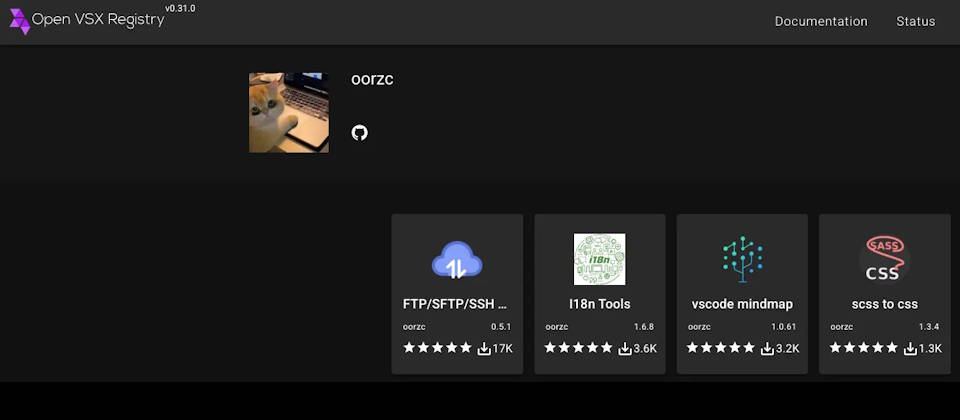Open the I18n Tools extension title
Image resolution: width=960 pixels, height=420 pixels.
pos(599,304)
